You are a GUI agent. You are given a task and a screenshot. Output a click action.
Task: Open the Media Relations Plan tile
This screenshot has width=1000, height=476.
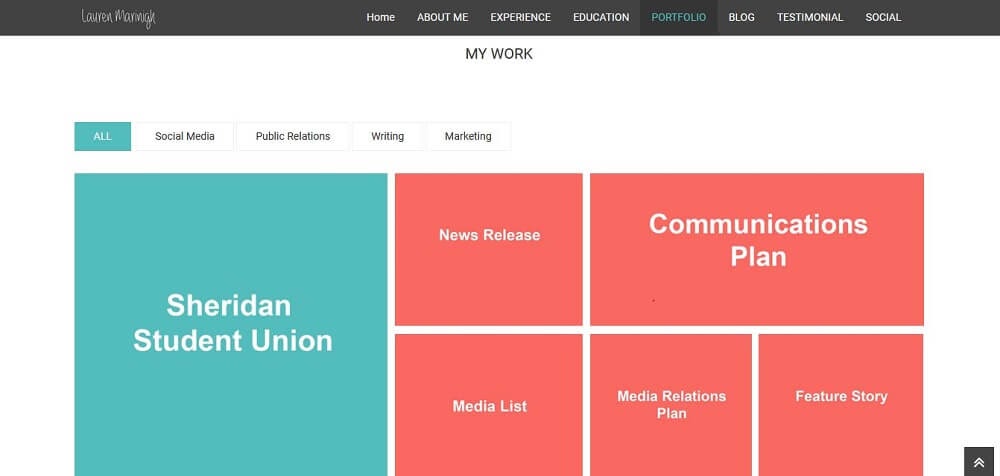click(671, 405)
